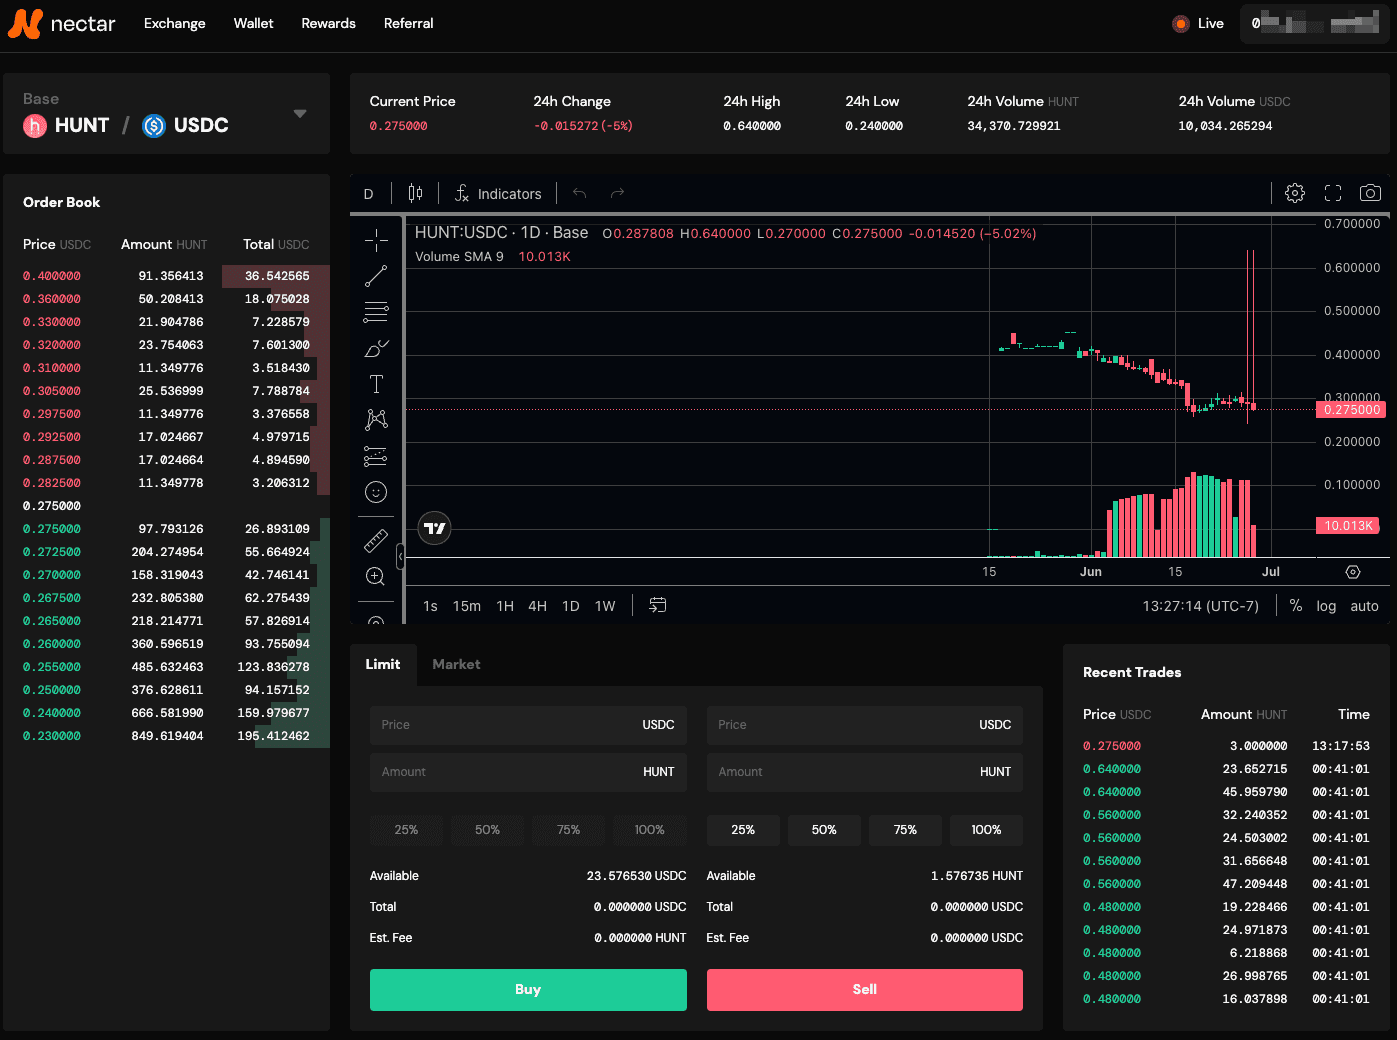Image resolution: width=1397 pixels, height=1040 pixels.
Task: Toggle log scale
Action: [1326, 606]
